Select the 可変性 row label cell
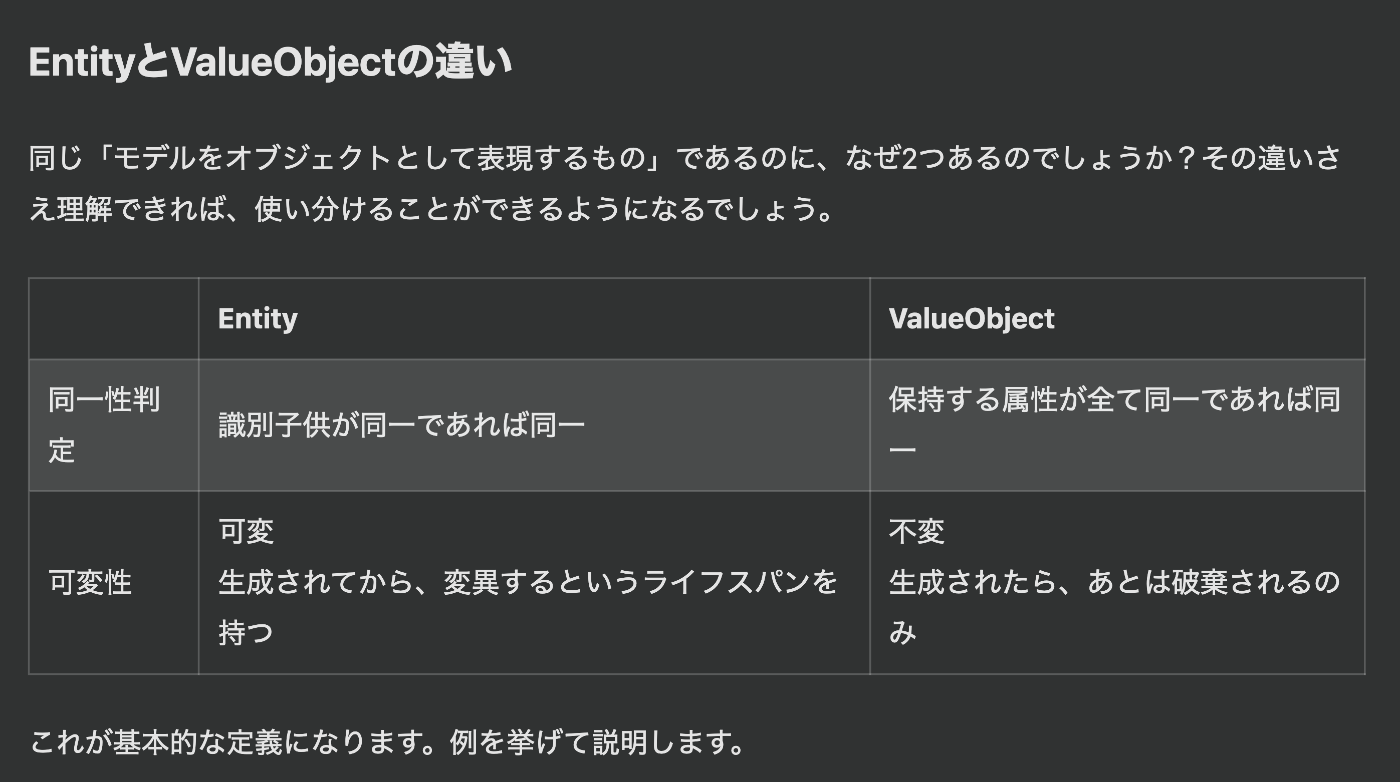 click(x=114, y=582)
